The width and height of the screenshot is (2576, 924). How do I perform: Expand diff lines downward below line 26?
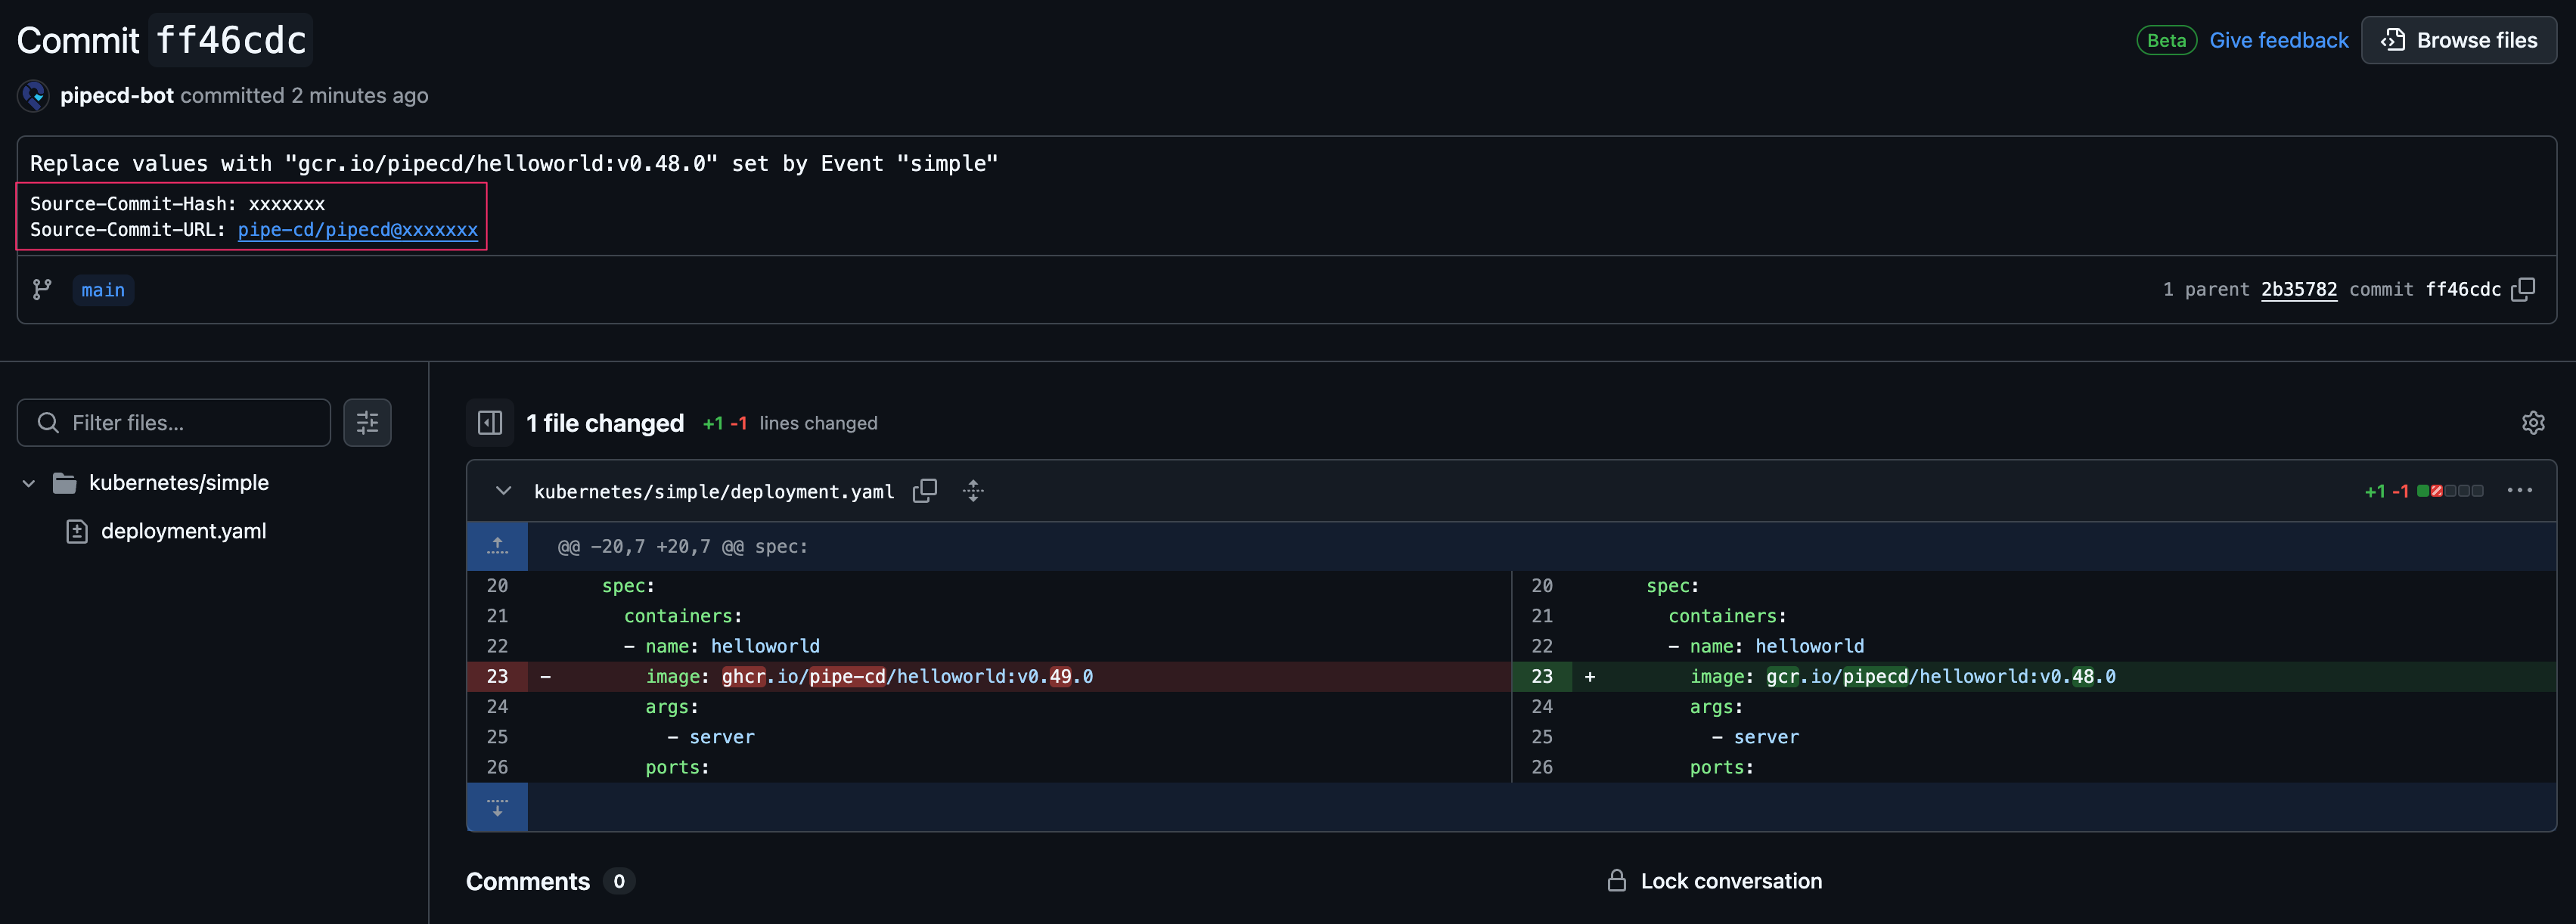tap(497, 807)
